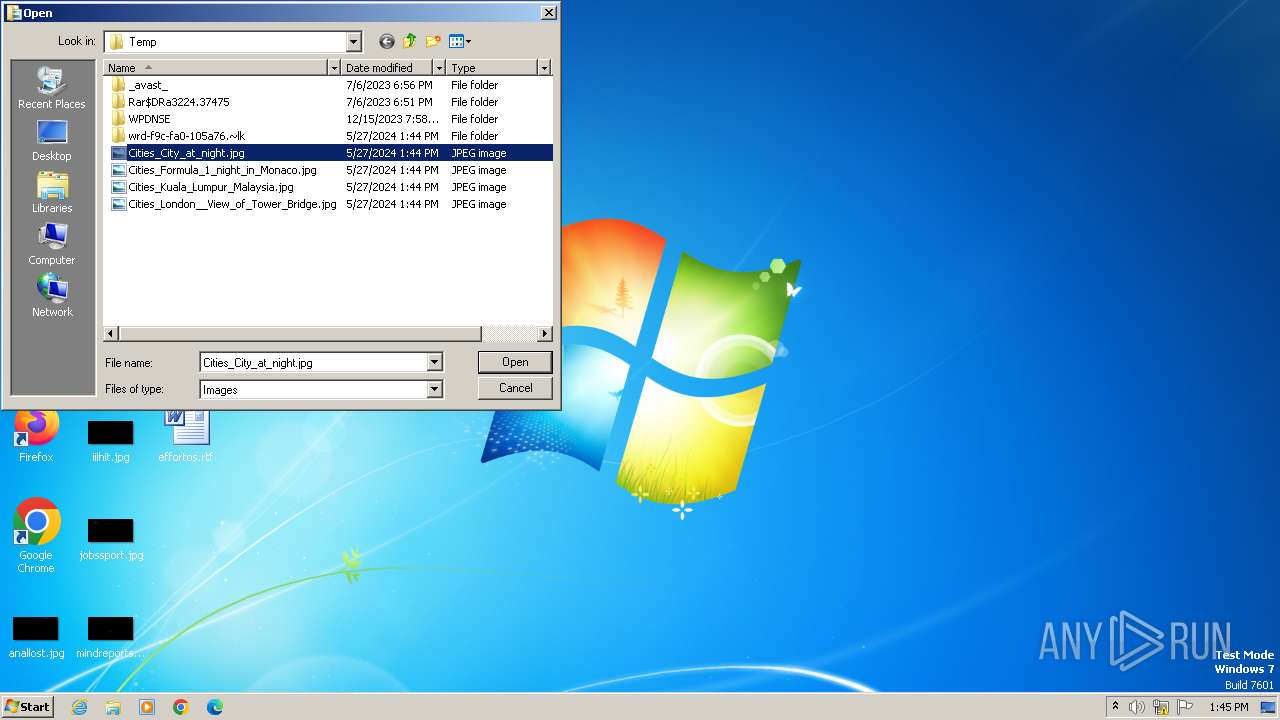The image size is (1280, 720).
Task: Open Firefox desktop shortcut
Action: pos(36,435)
